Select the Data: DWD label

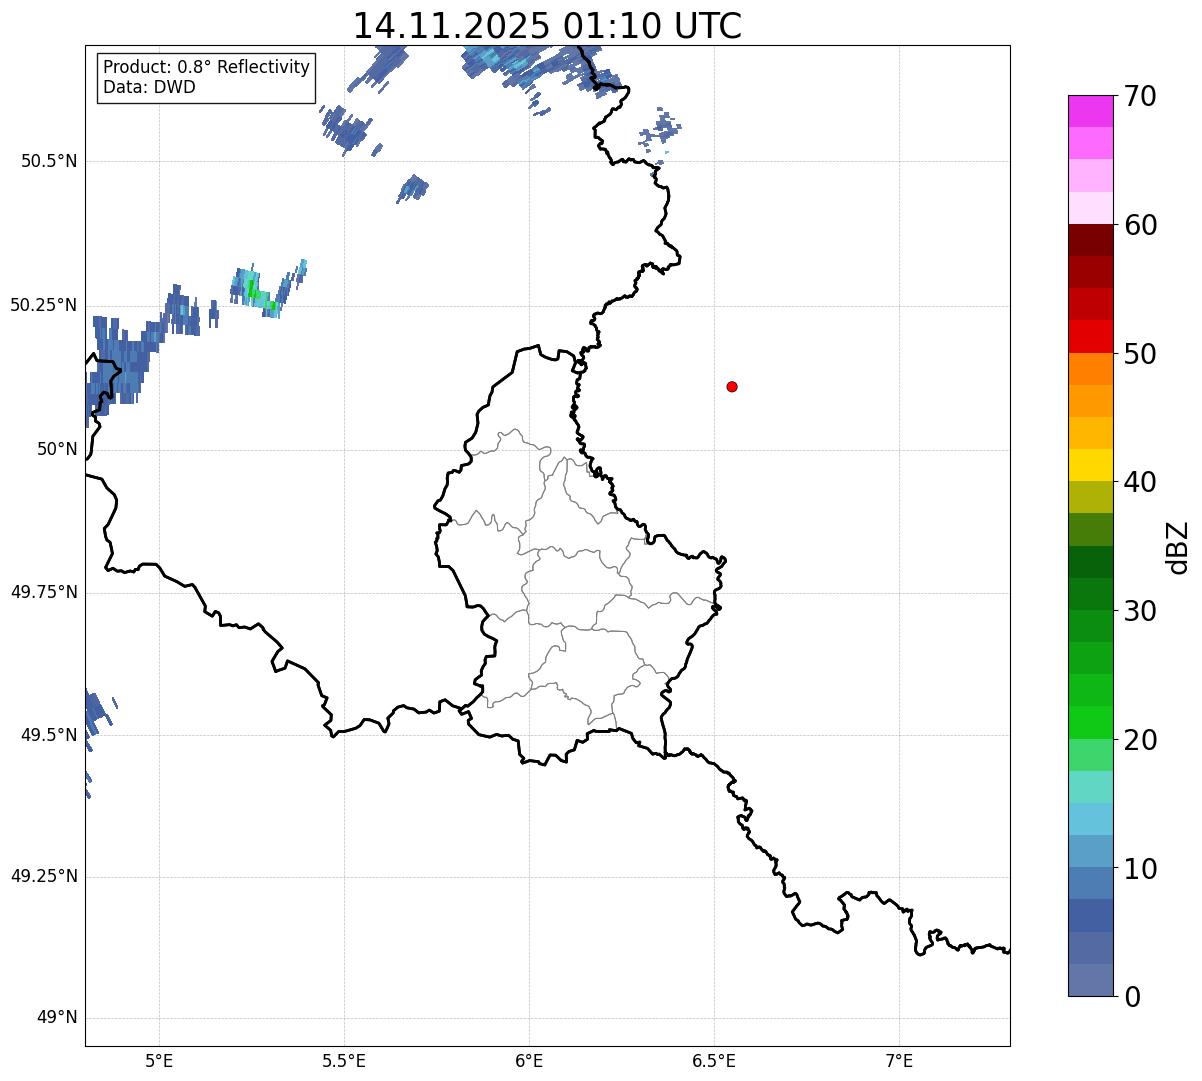pos(149,87)
